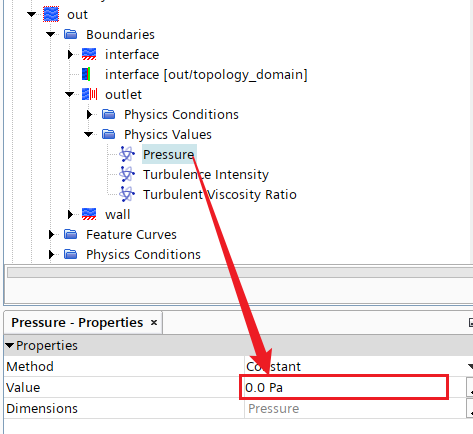Click the Feature Curves folder icon
The image size is (473, 434).
click(x=70, y=234)
